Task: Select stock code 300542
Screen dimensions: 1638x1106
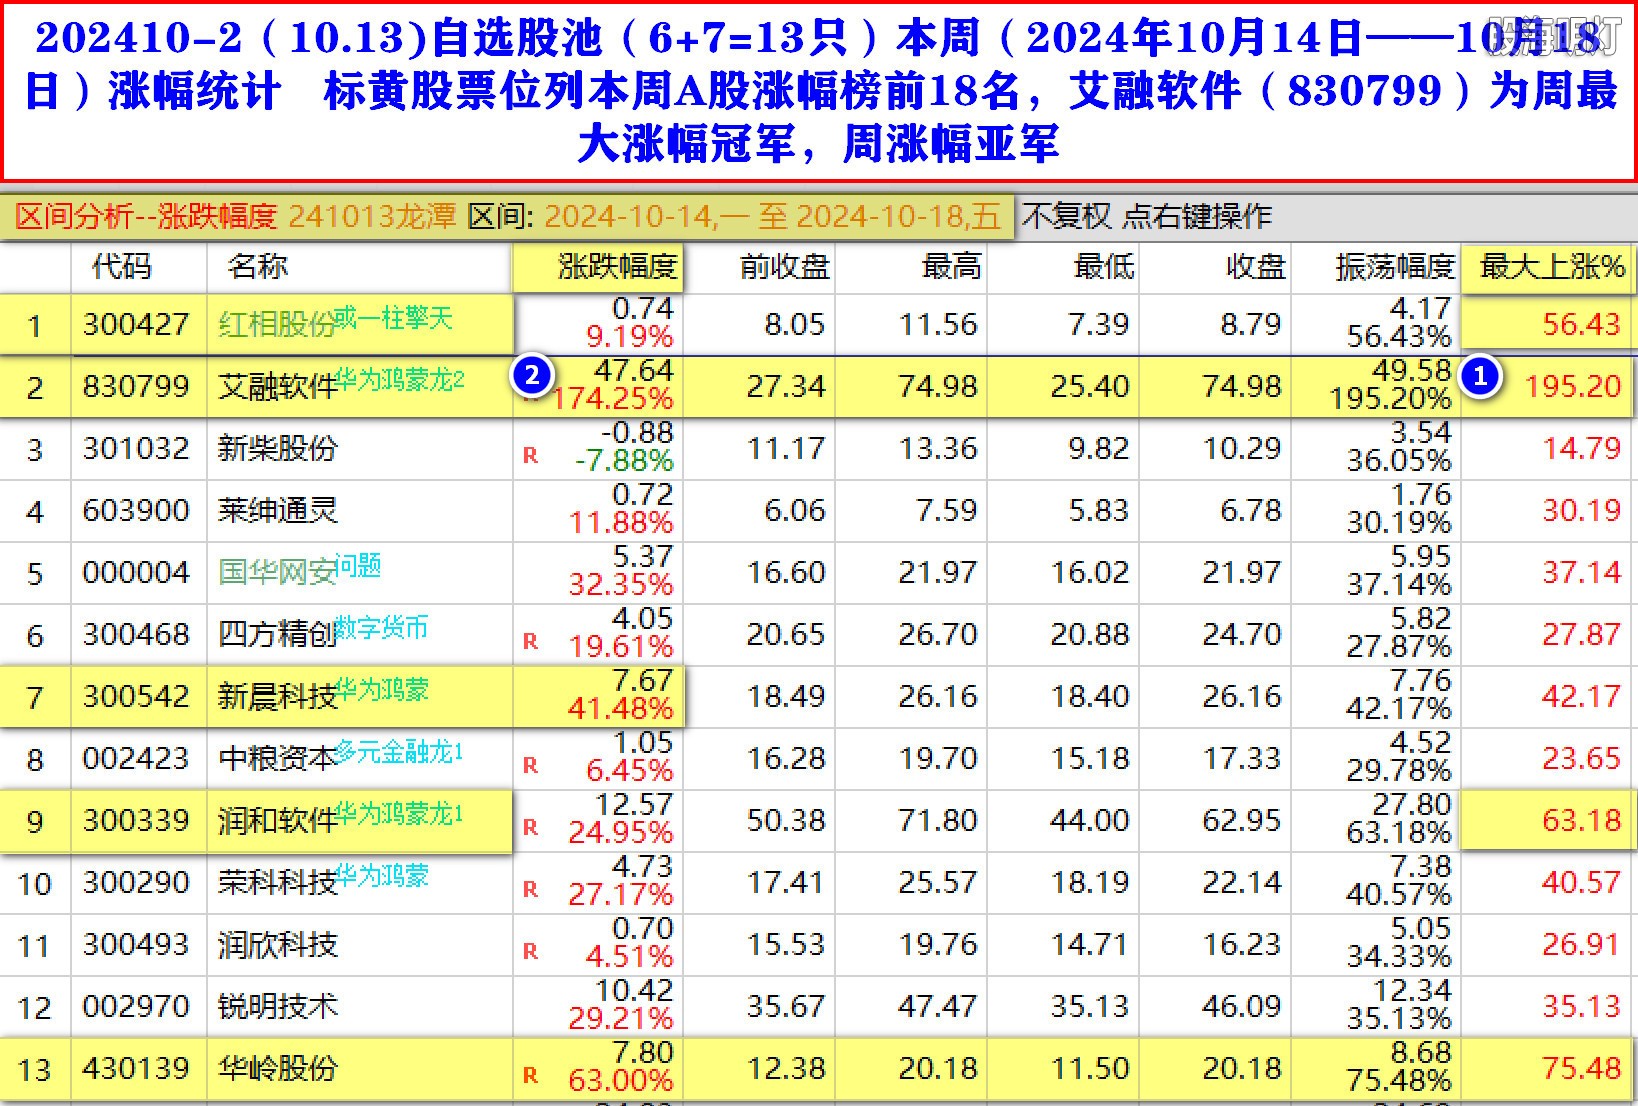Action: point(136,697)
